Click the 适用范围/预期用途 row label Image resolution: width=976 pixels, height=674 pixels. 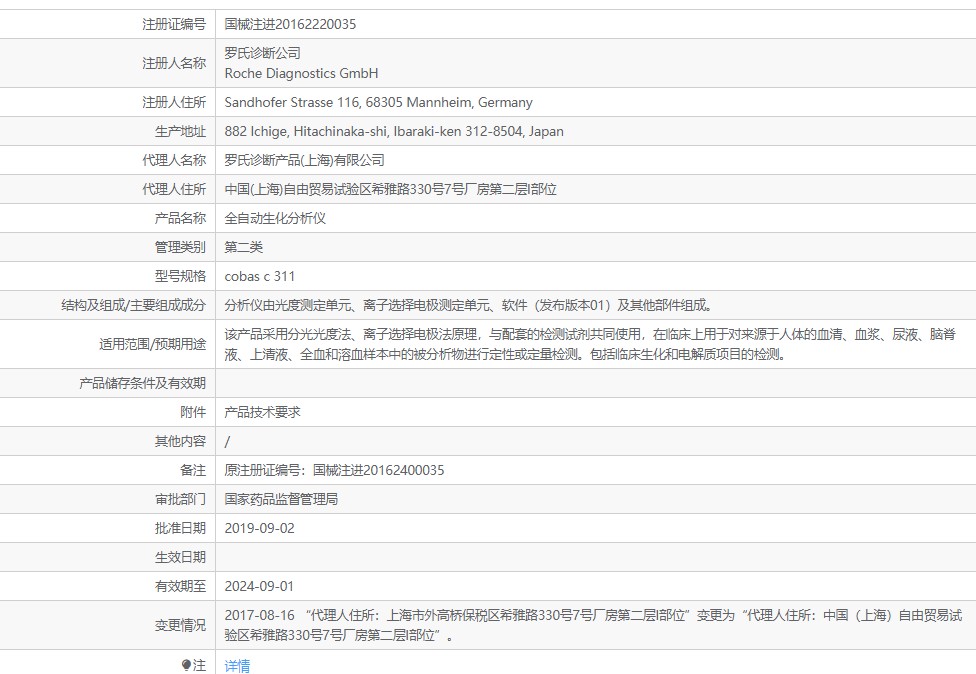pyautogui.click(x=152, y=344)
